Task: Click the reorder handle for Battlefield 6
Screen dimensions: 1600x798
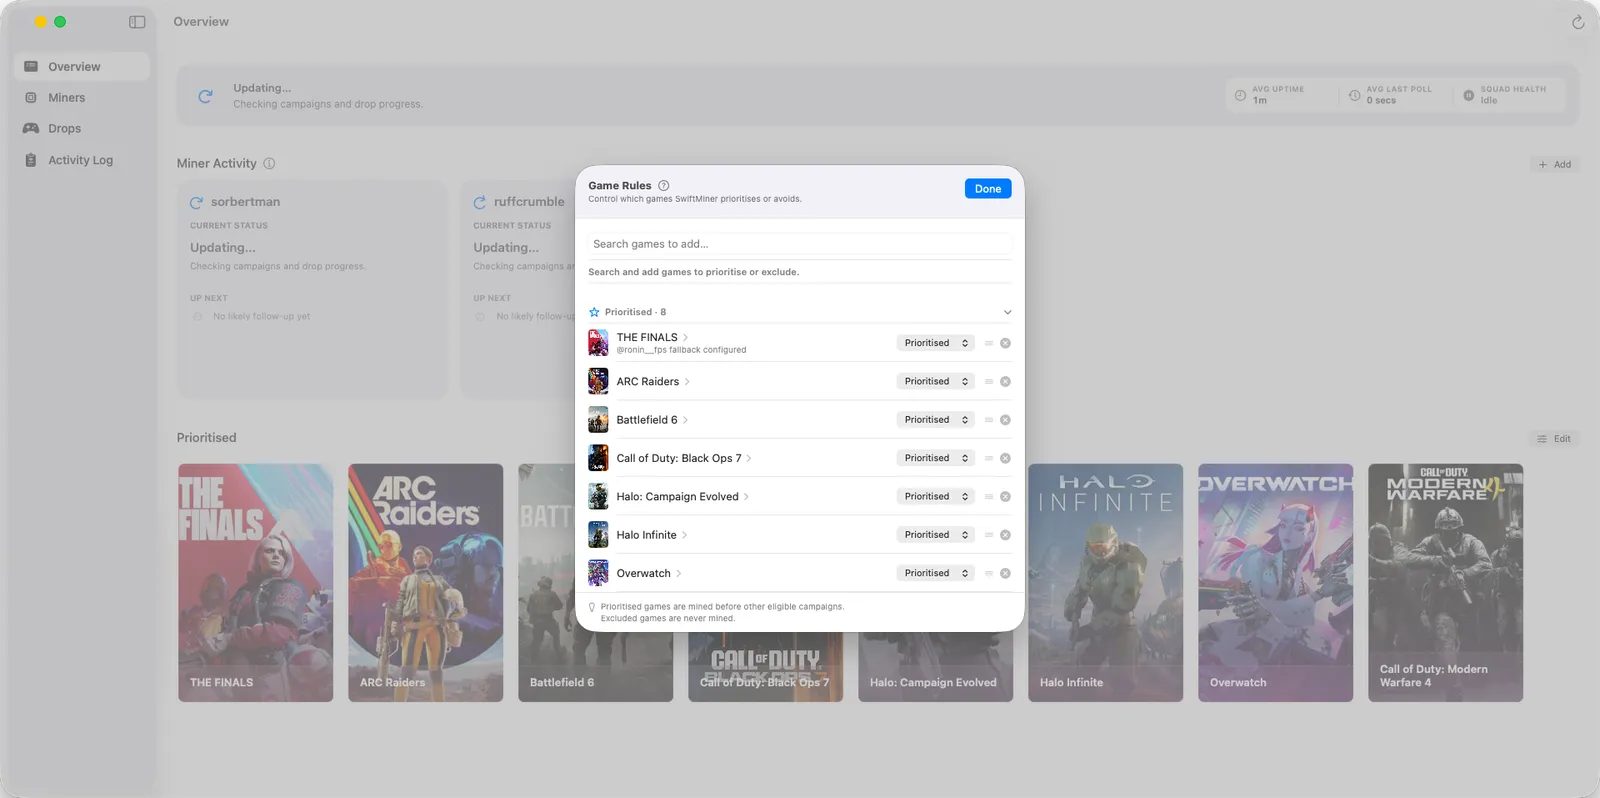Action: coord(989,420)
